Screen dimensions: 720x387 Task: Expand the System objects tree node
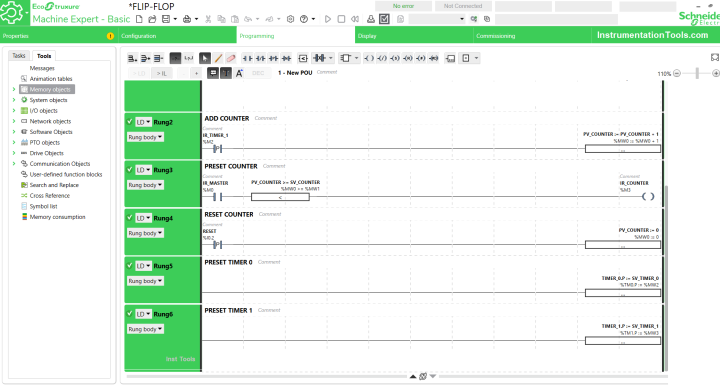[14, 100]
